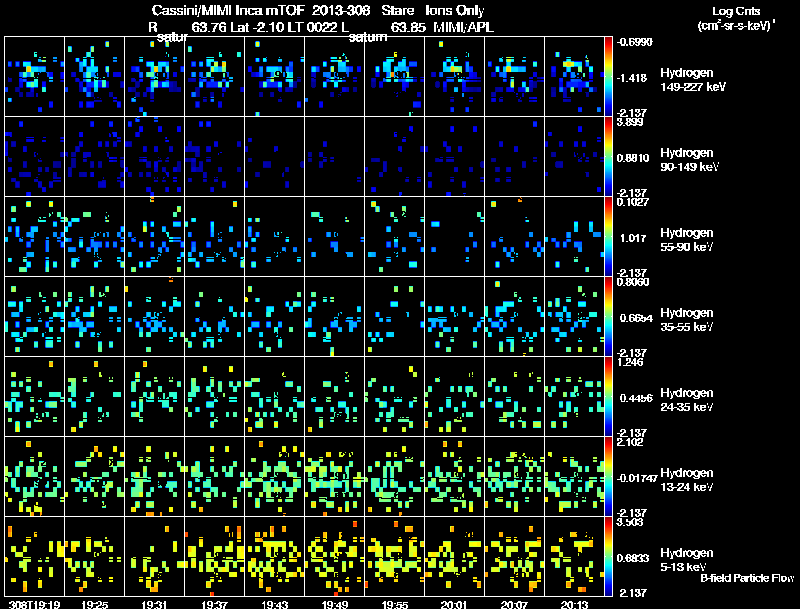Click the '1.017' colorbar value
The height and width of the screenshot is (609, 800).
[633, 238]
